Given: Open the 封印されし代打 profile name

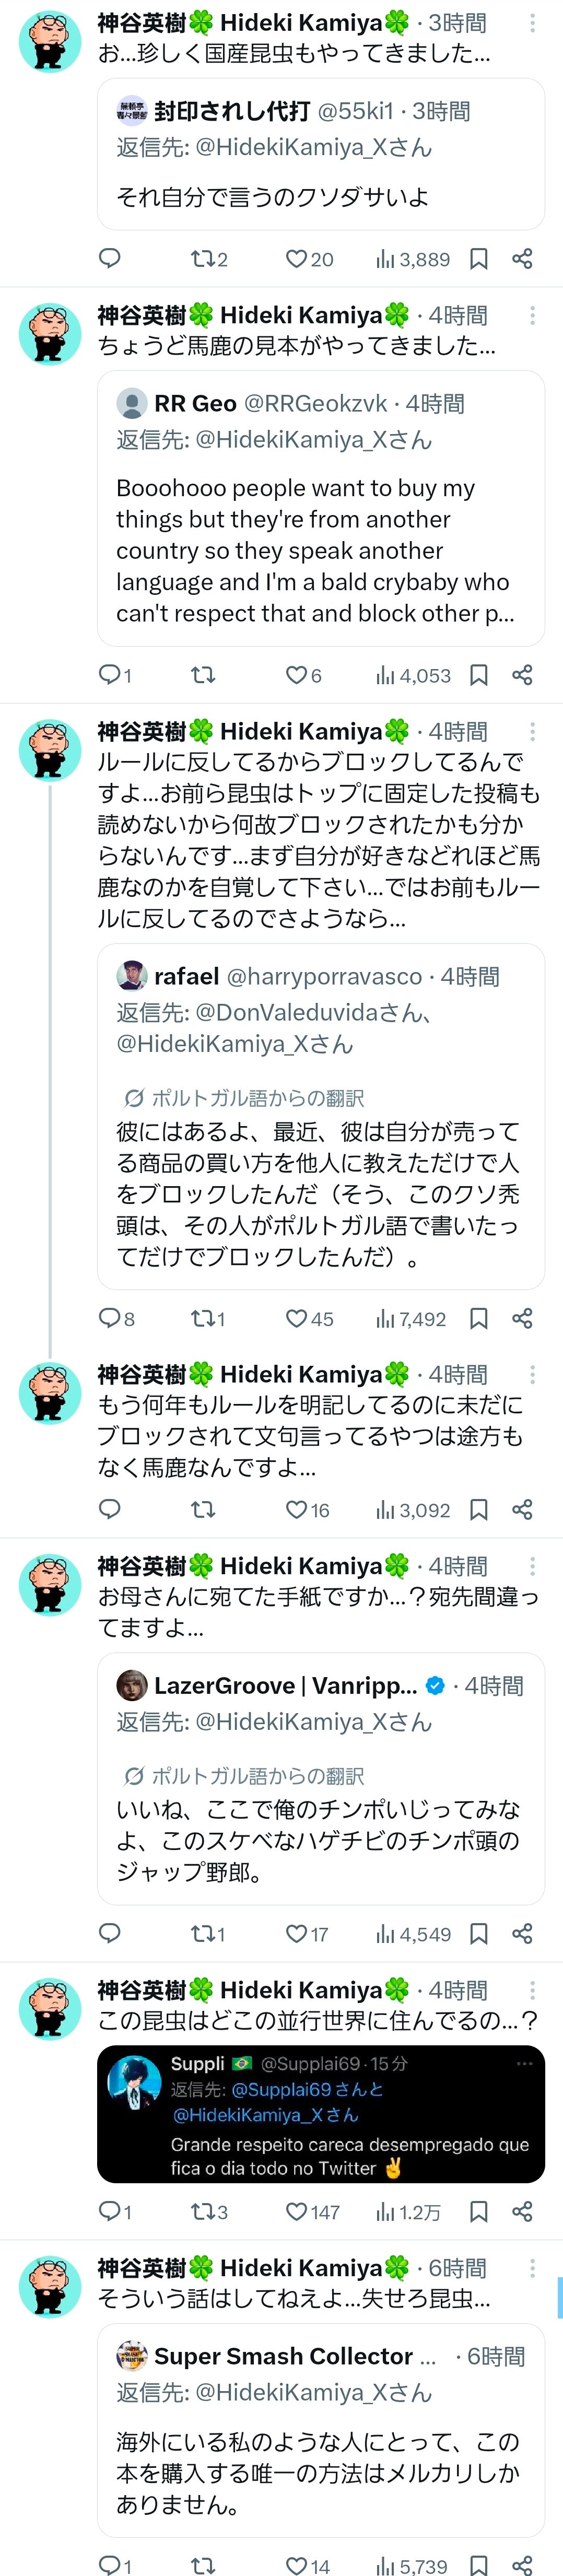Looking at the screenshot, I should point(231,111).
